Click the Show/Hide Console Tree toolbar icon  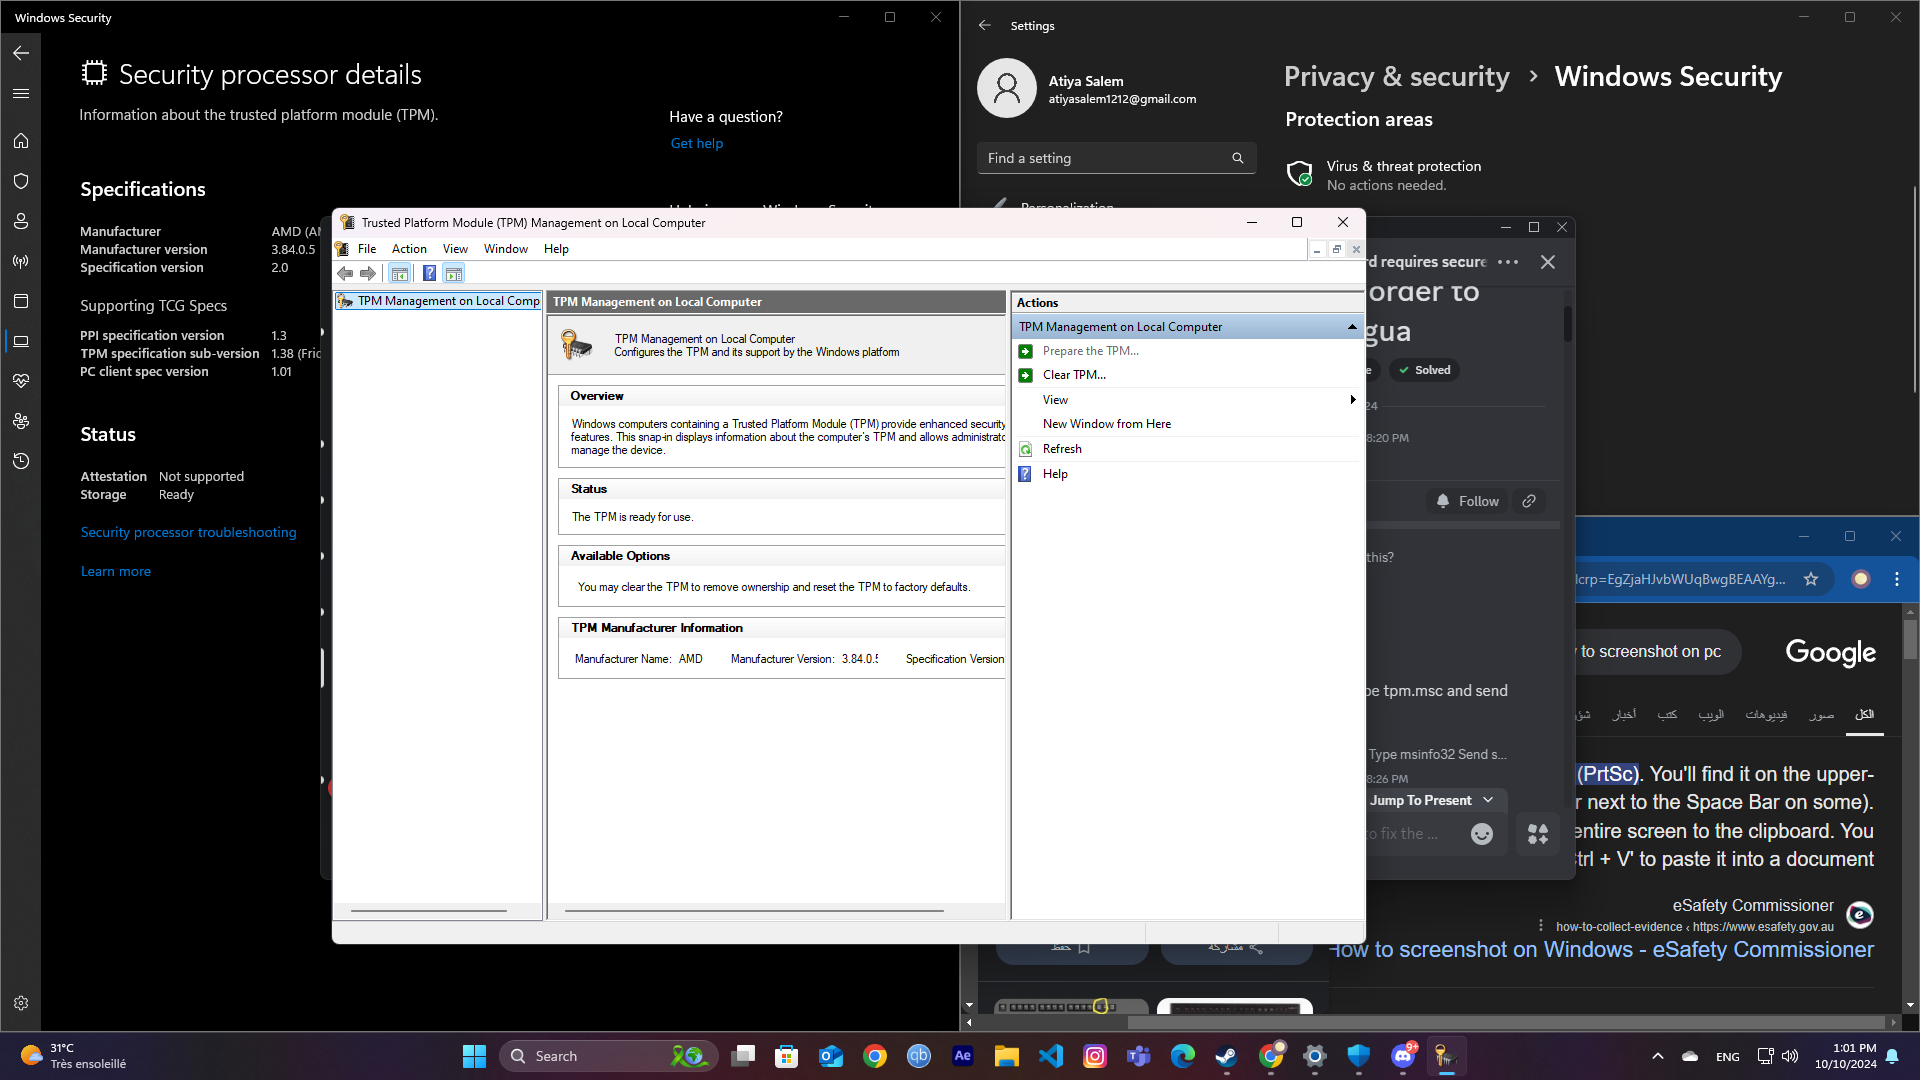pos(399,273)
